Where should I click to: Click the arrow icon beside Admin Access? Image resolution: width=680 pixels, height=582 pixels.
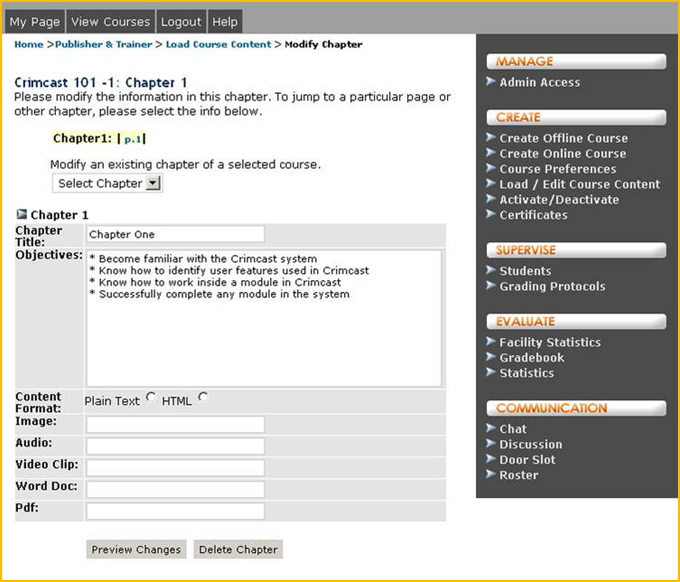[x=491, y=82]
